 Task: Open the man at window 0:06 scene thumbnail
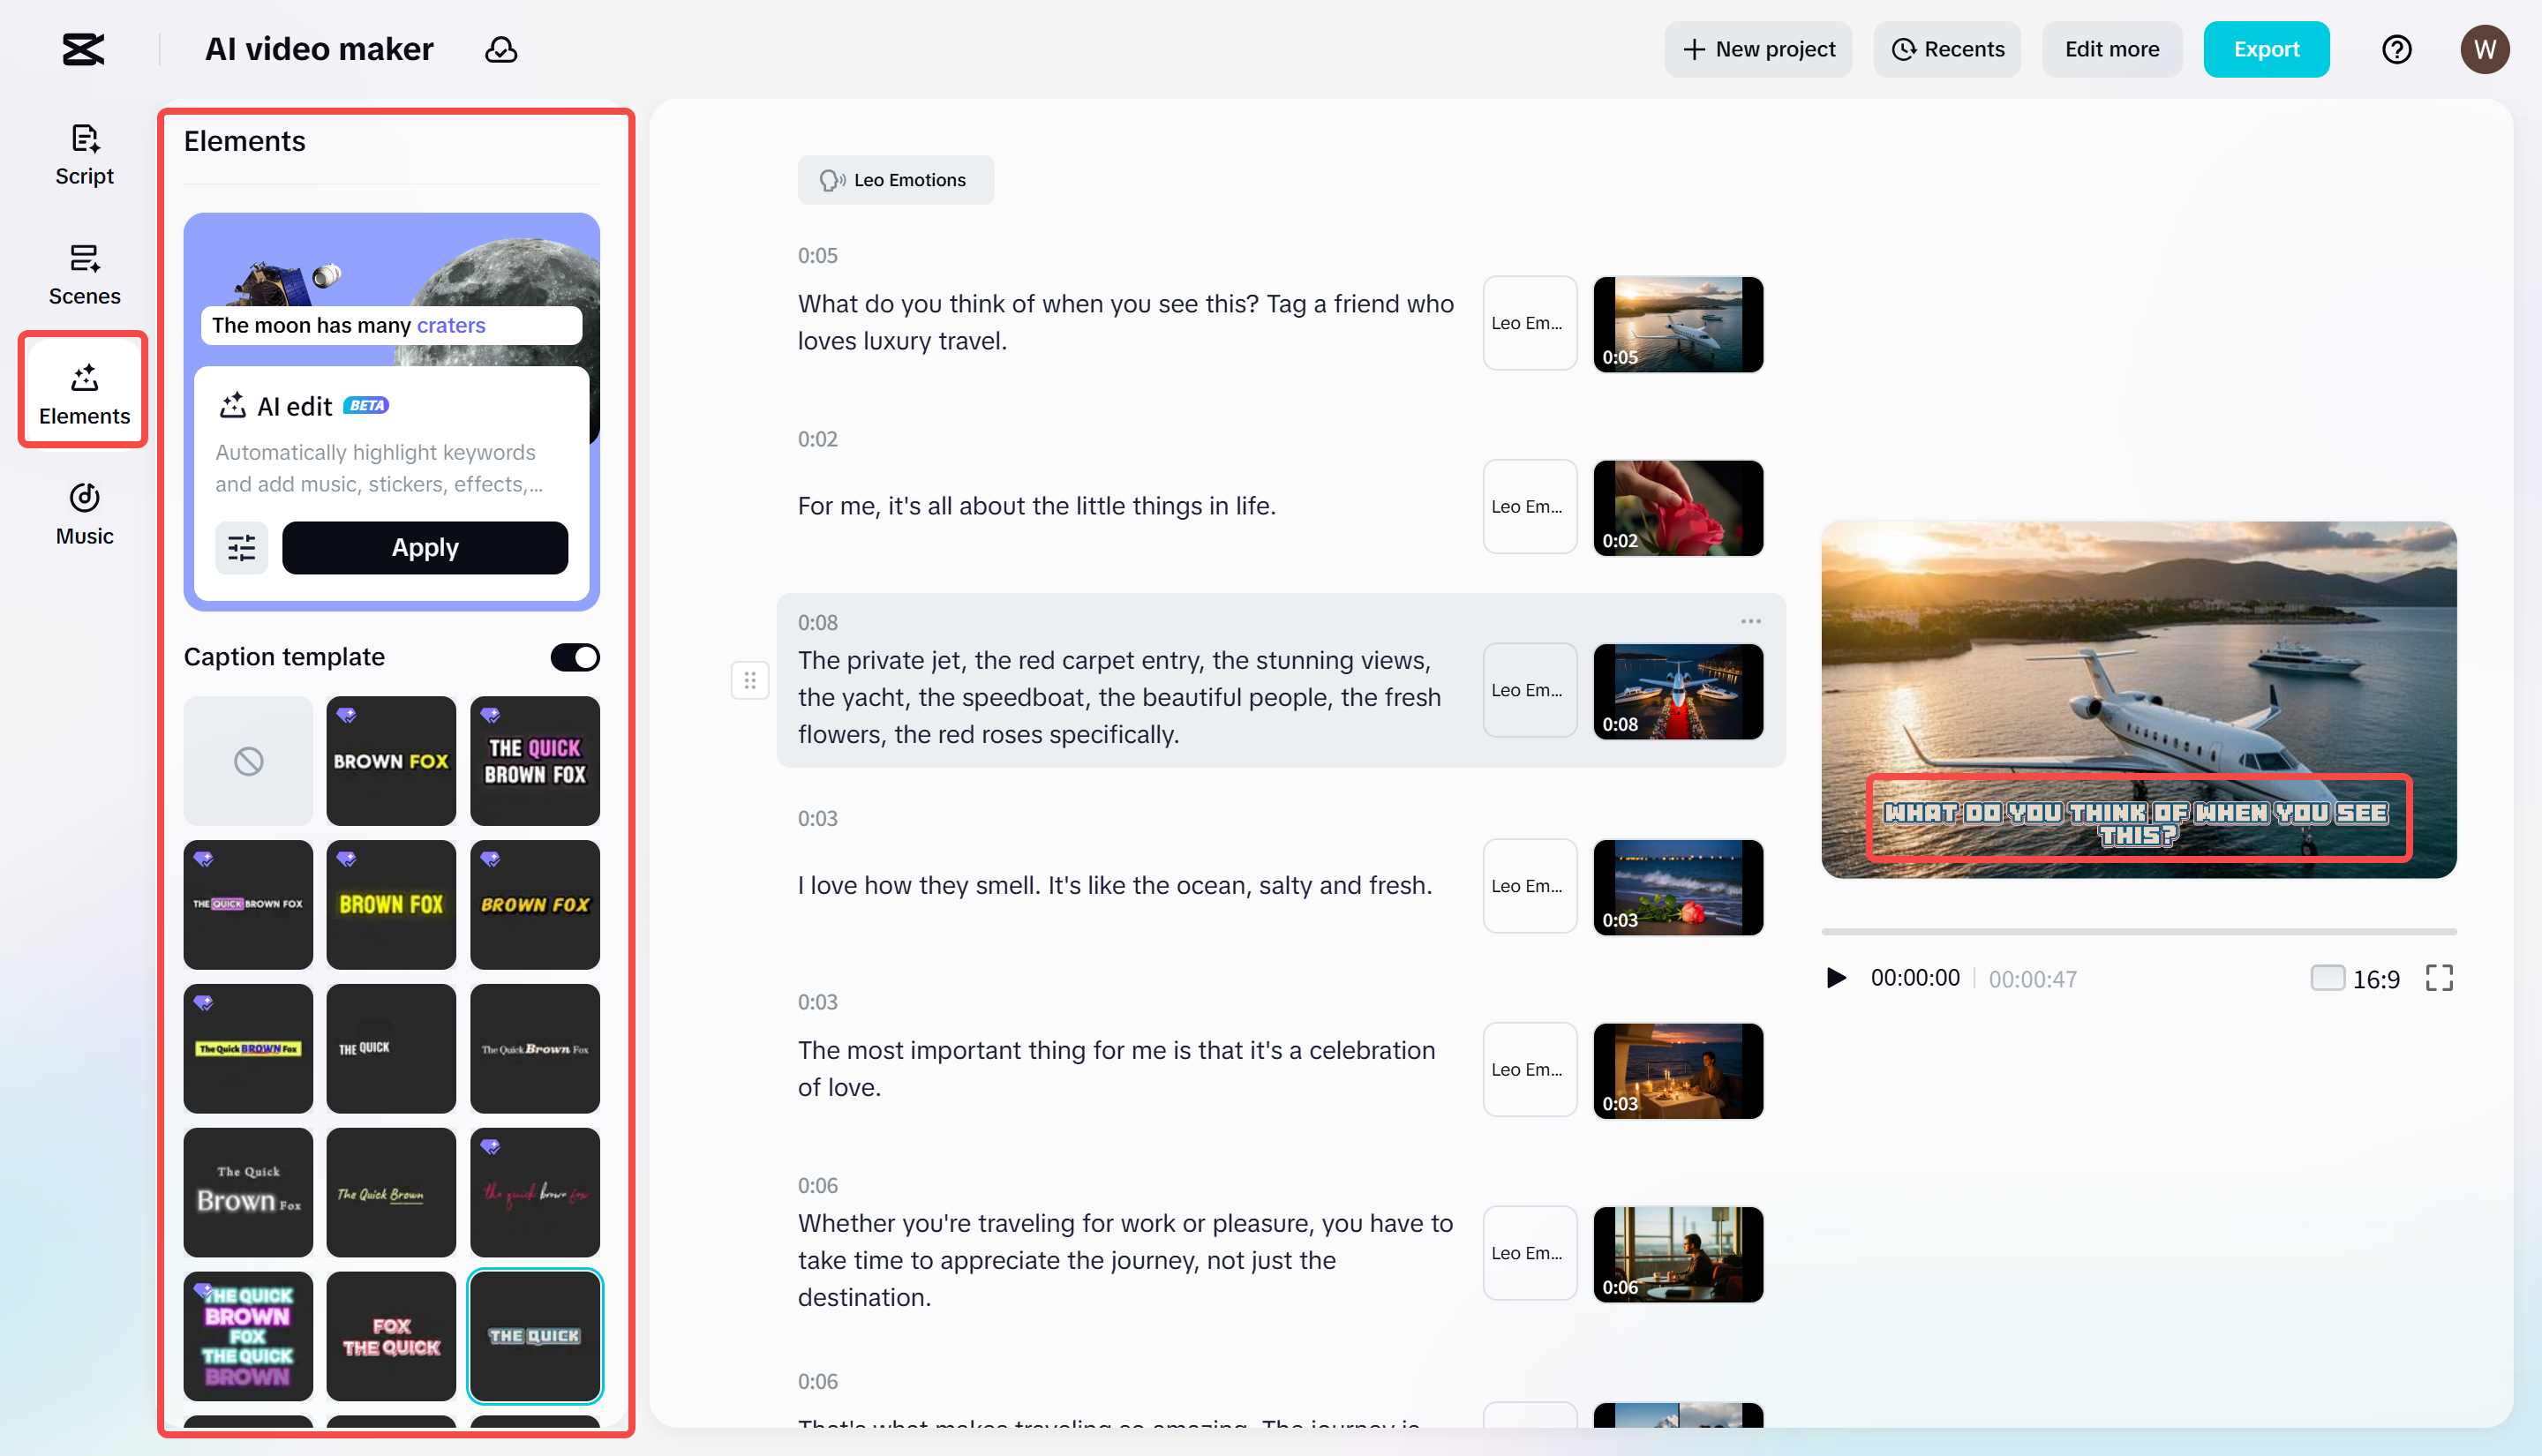[1677, 1254]
